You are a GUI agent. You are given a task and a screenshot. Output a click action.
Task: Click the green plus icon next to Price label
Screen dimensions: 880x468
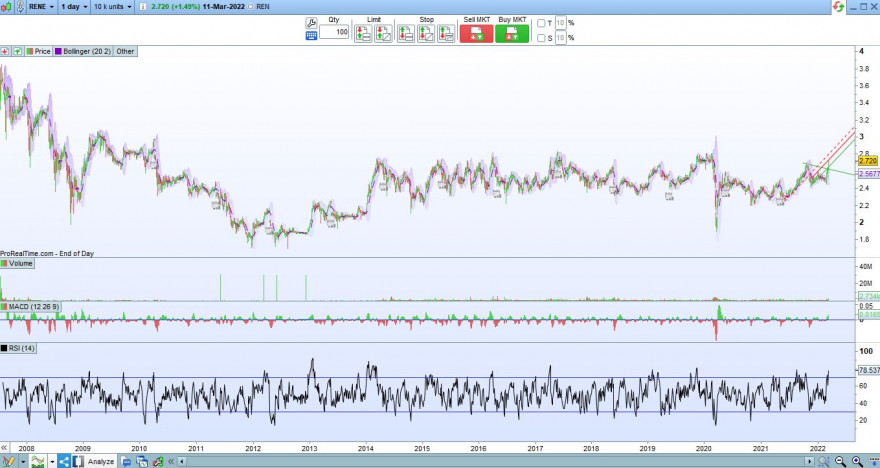click(x=18, y=51)
